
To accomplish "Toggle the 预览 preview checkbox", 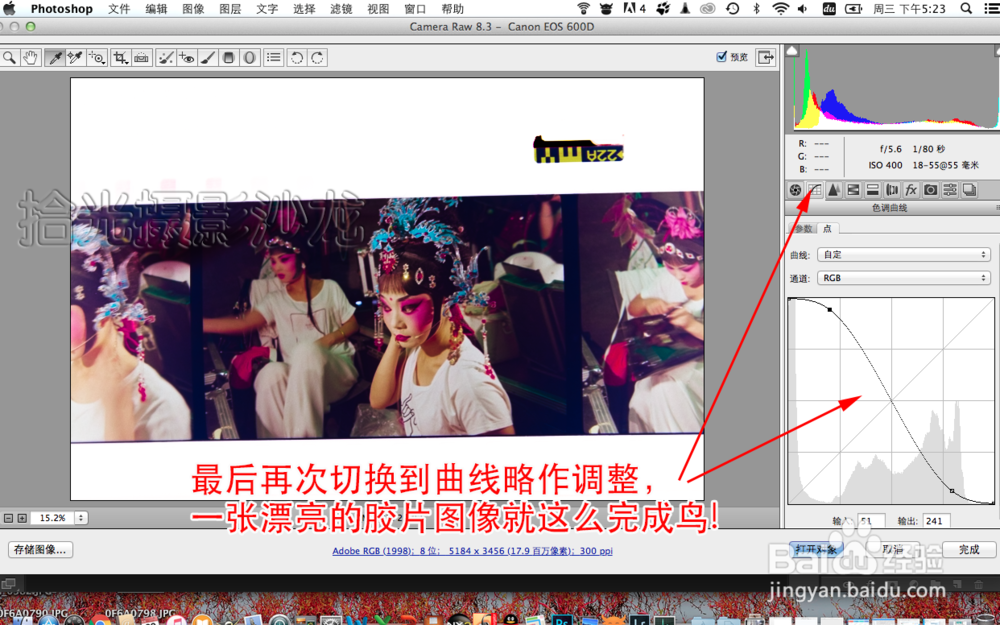I will [721, 57].
